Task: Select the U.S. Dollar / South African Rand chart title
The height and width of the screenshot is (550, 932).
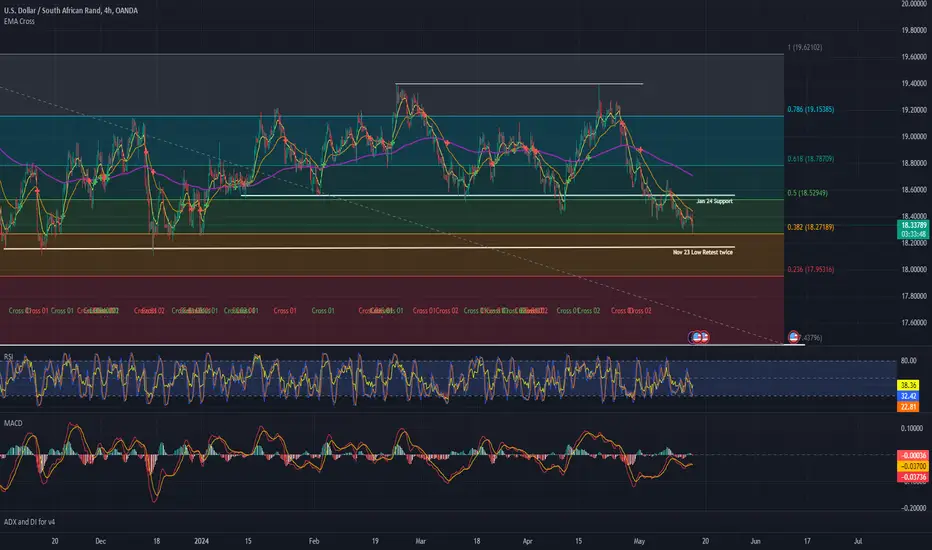Action: (71, 10)
